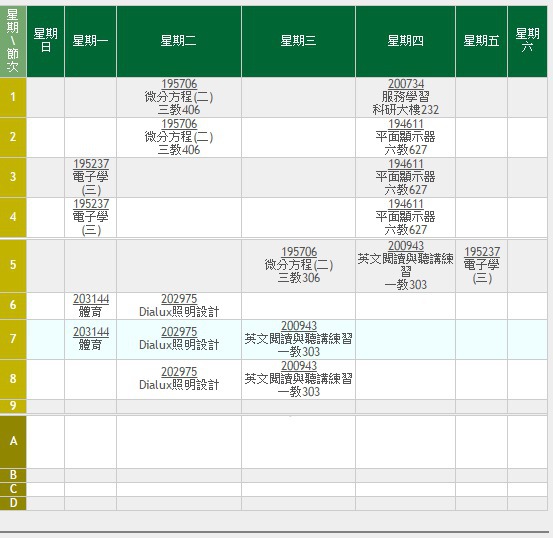Image resolution: width=553 pixels, height=538 pixels.
Task: Click 202975 Dialux link in period 8
Action: [x=179, y=371]
